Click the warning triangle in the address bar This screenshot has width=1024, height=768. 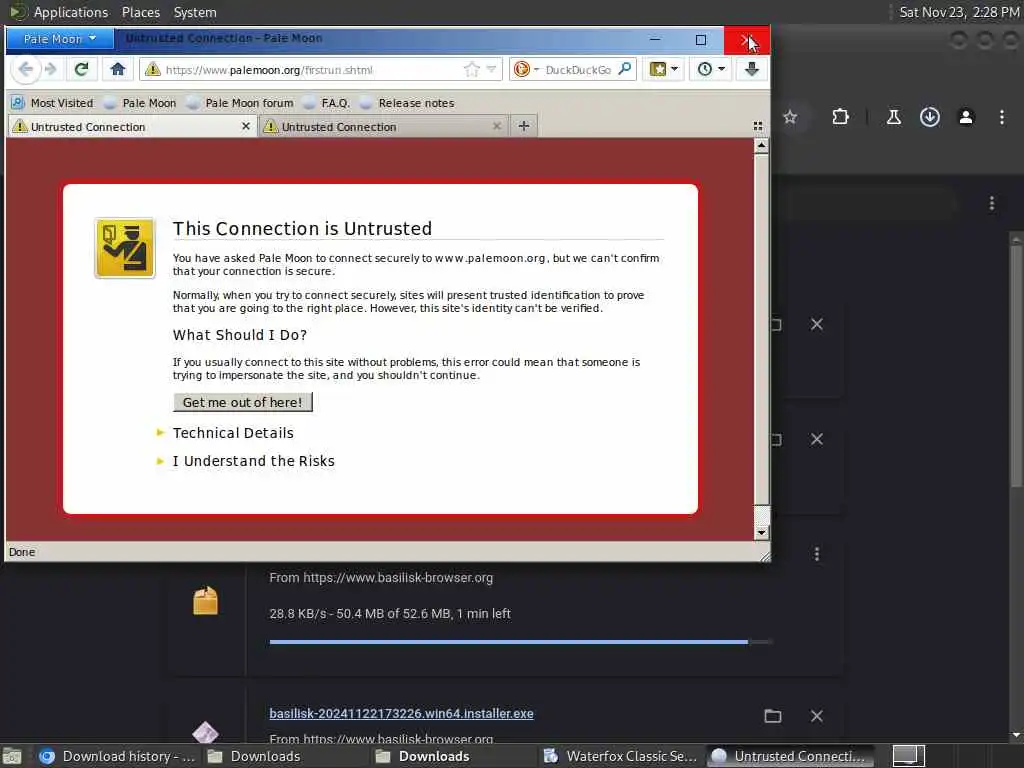pos(153,69)
